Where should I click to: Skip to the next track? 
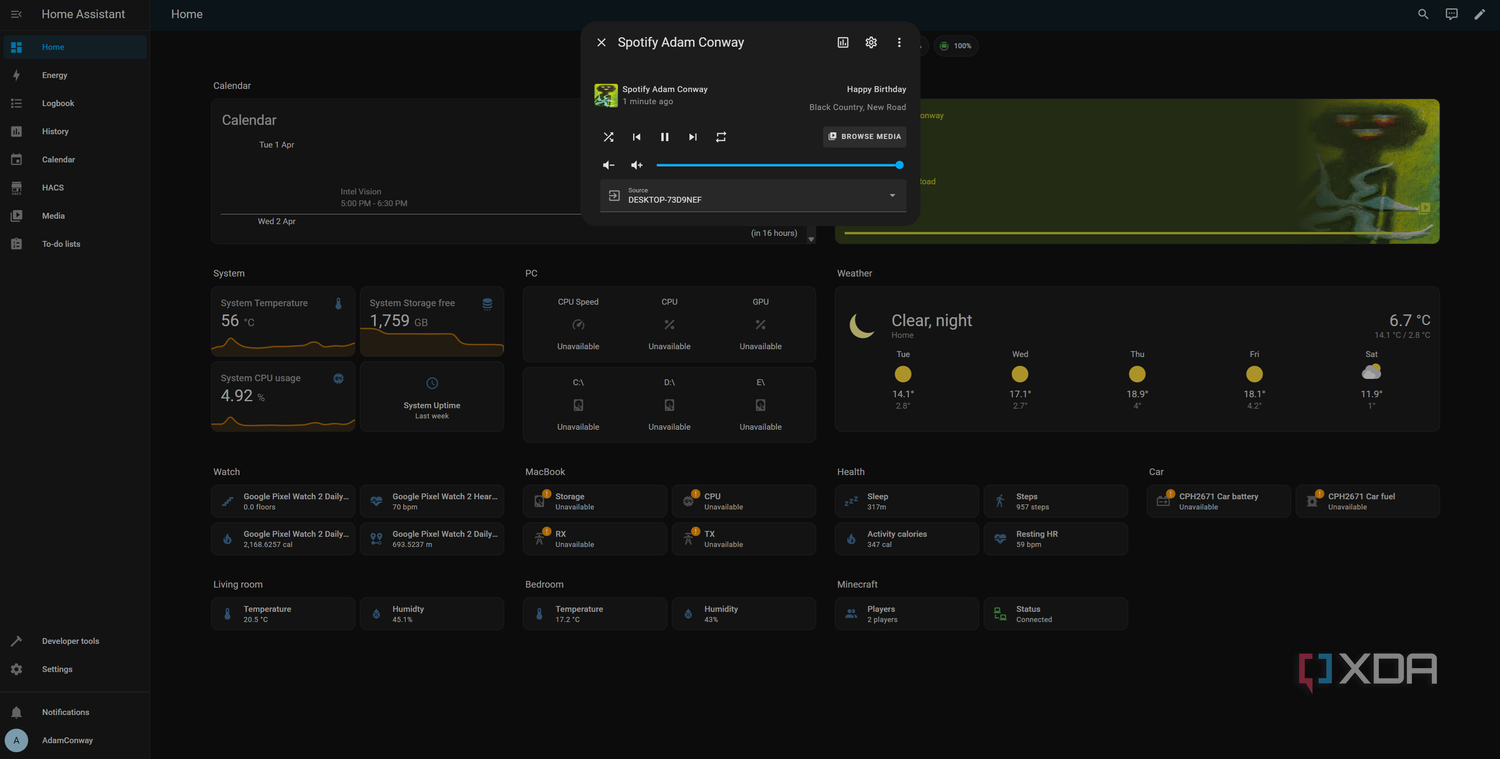692,137
